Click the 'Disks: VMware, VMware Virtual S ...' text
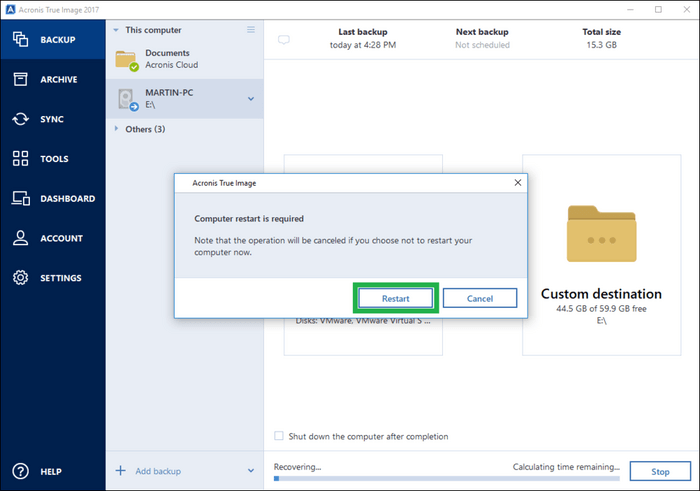The image size is (700, 491). coord(363,321)
